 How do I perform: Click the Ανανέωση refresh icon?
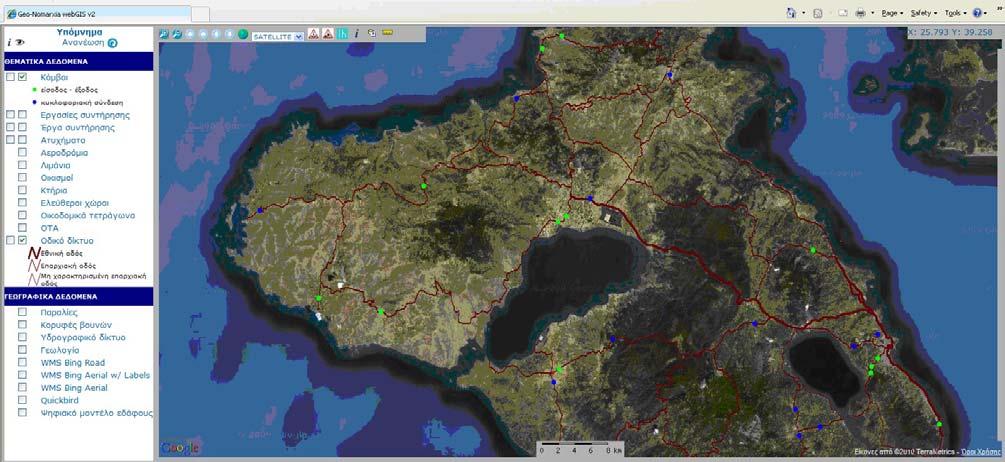point(112,43)
